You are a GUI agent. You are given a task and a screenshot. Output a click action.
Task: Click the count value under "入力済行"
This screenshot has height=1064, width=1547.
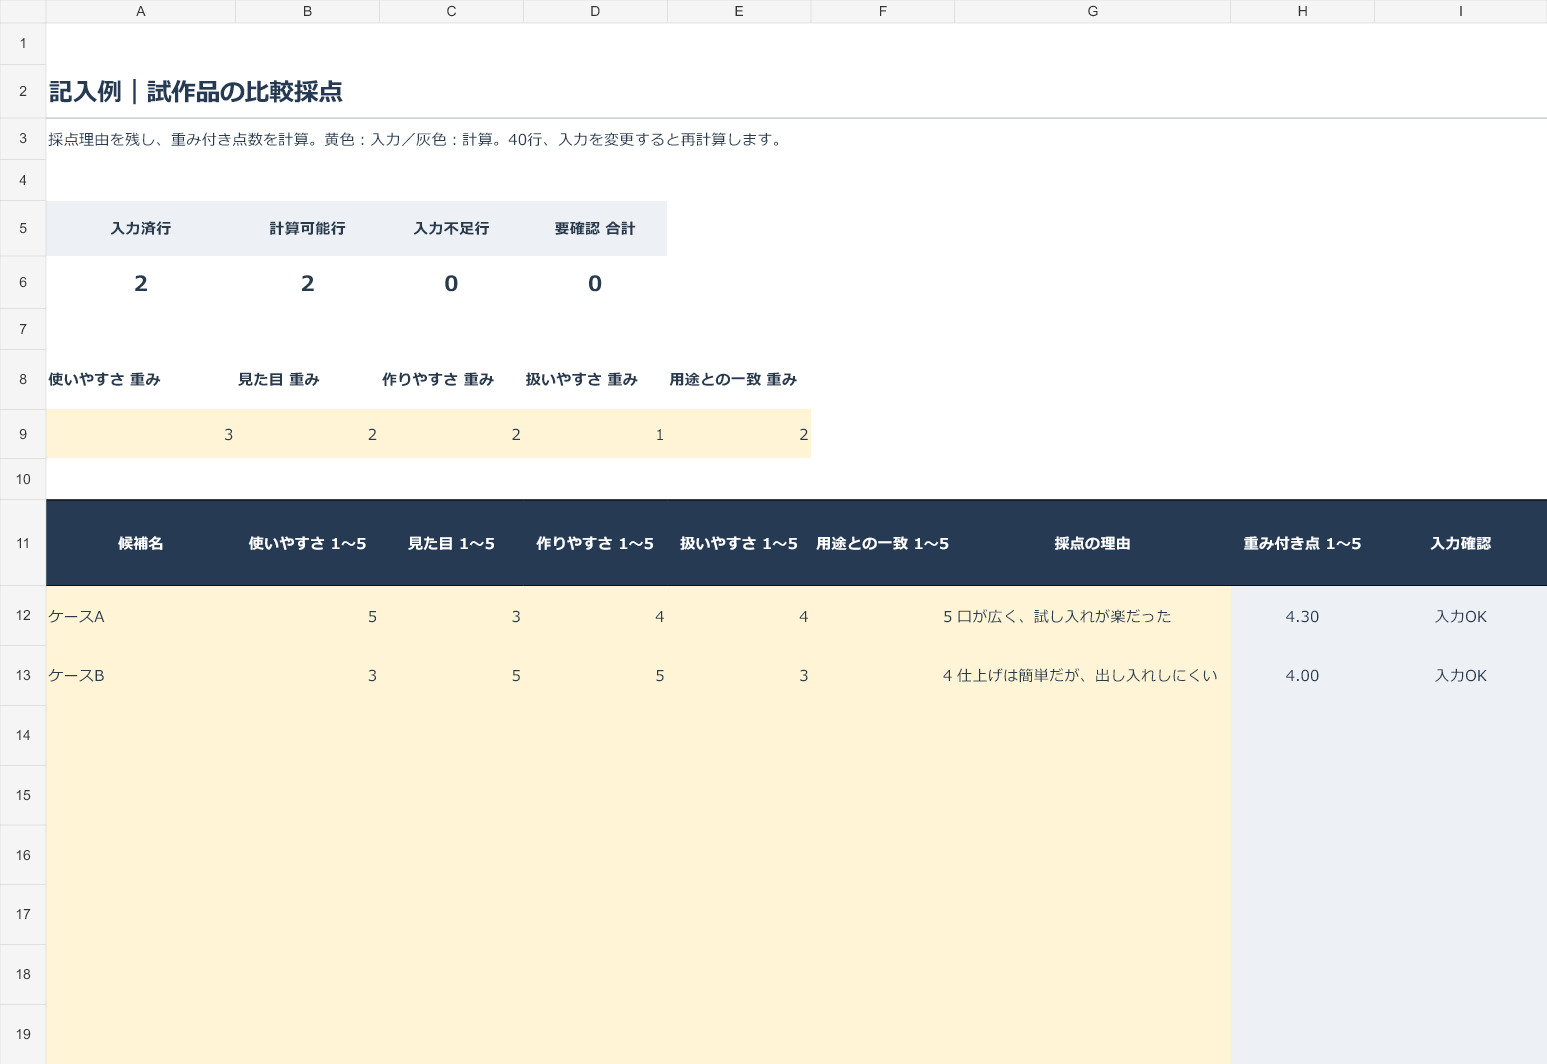point(141,283)
